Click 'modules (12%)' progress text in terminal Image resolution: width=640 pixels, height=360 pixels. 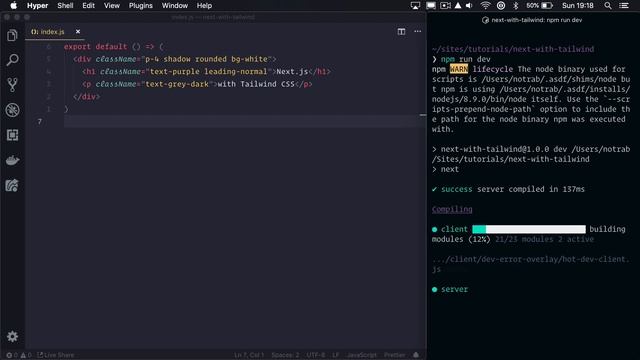(461, 240)
